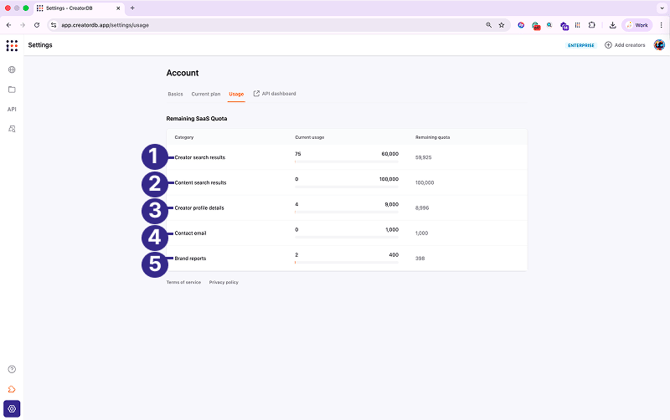Bookmark this page with star icon

(501, 25)
